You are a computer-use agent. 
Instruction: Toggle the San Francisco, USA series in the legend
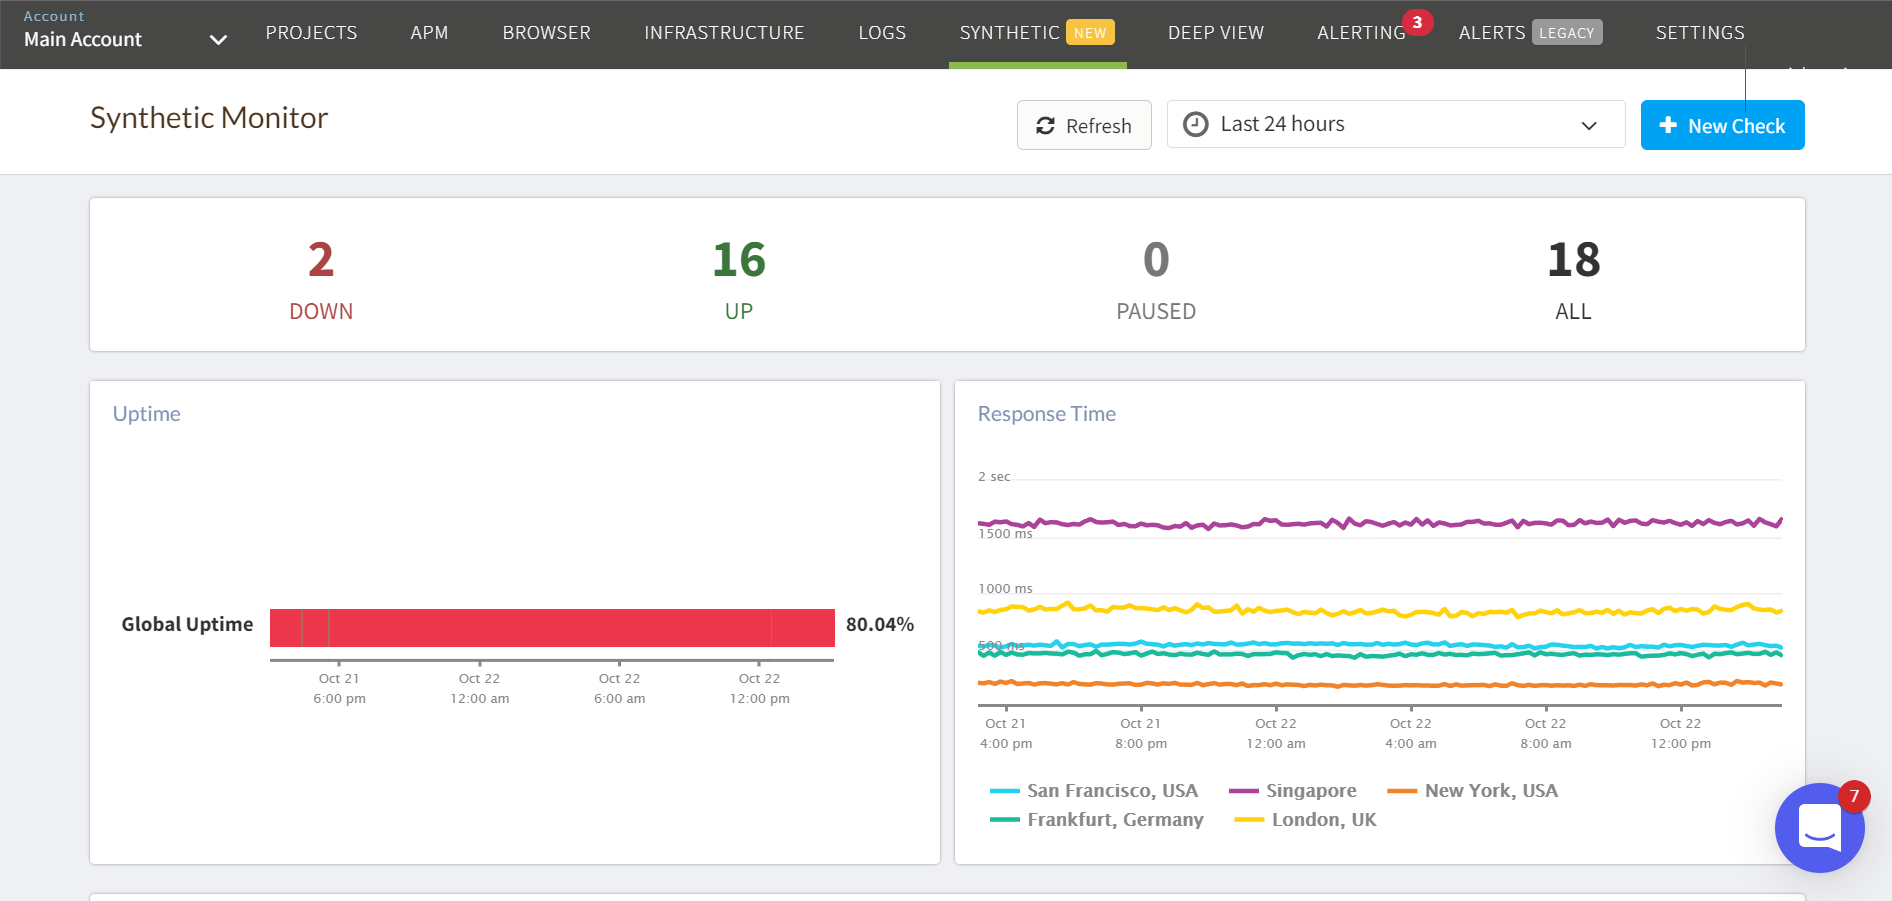pos(1112,790)
